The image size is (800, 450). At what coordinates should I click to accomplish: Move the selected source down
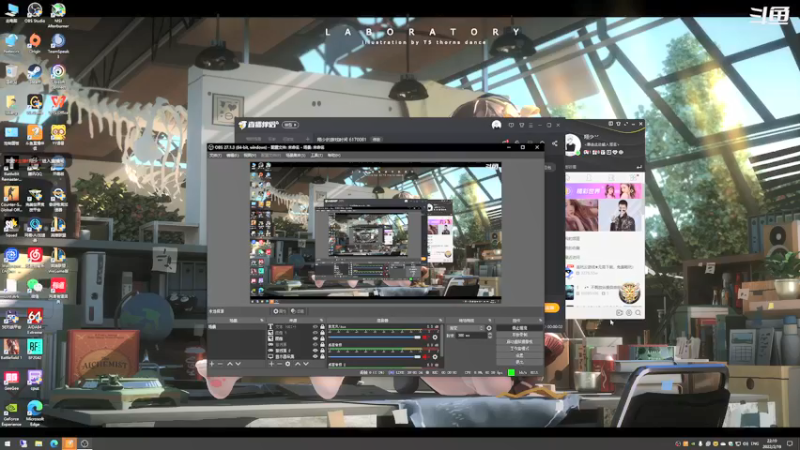coord(306,364)
